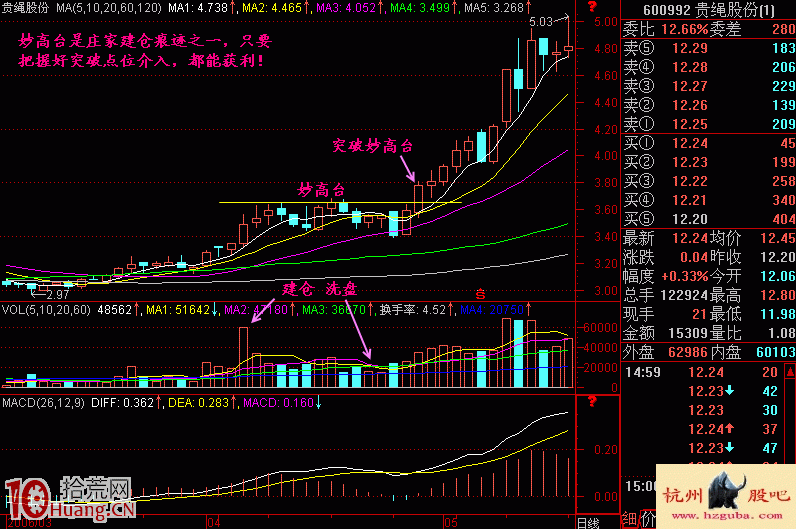Select the 卖③ 12.27 ask row
The height and width of the screenshot is (529, 796).
(x=709, y=86)
